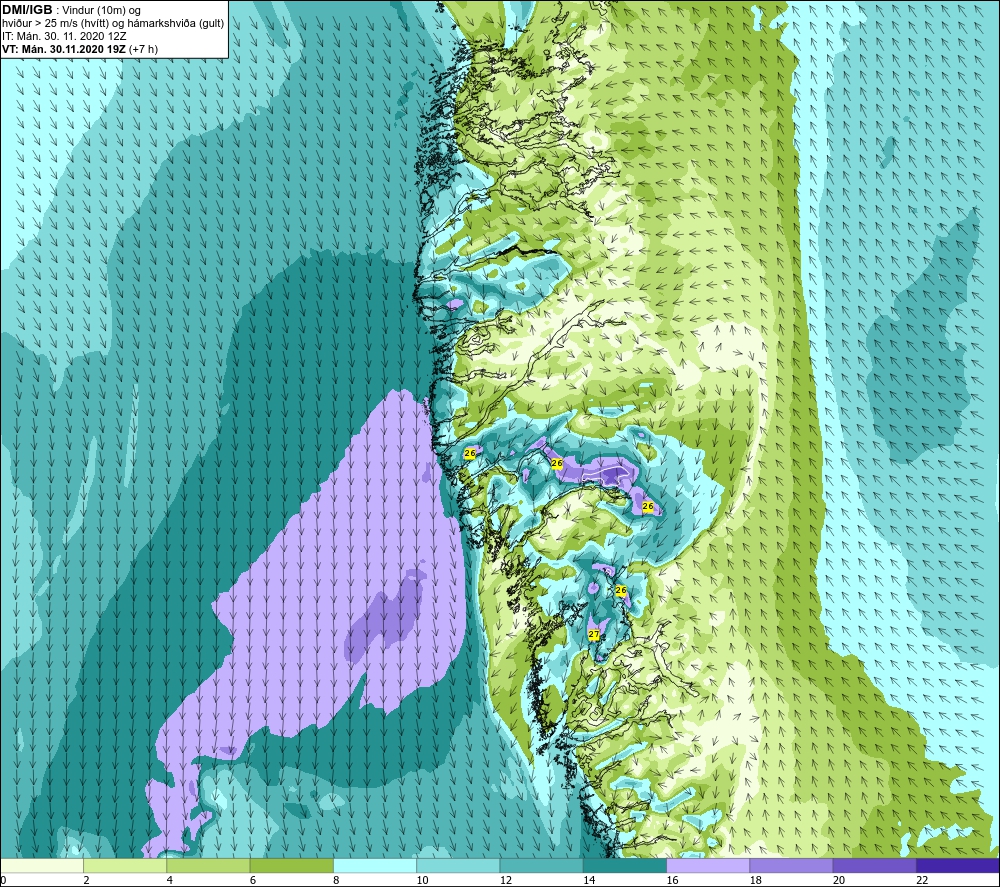Click the yellow "26" gust label nearest the coastline
The height and width of the screenshot is (887, 1000).
click(470, 453)
